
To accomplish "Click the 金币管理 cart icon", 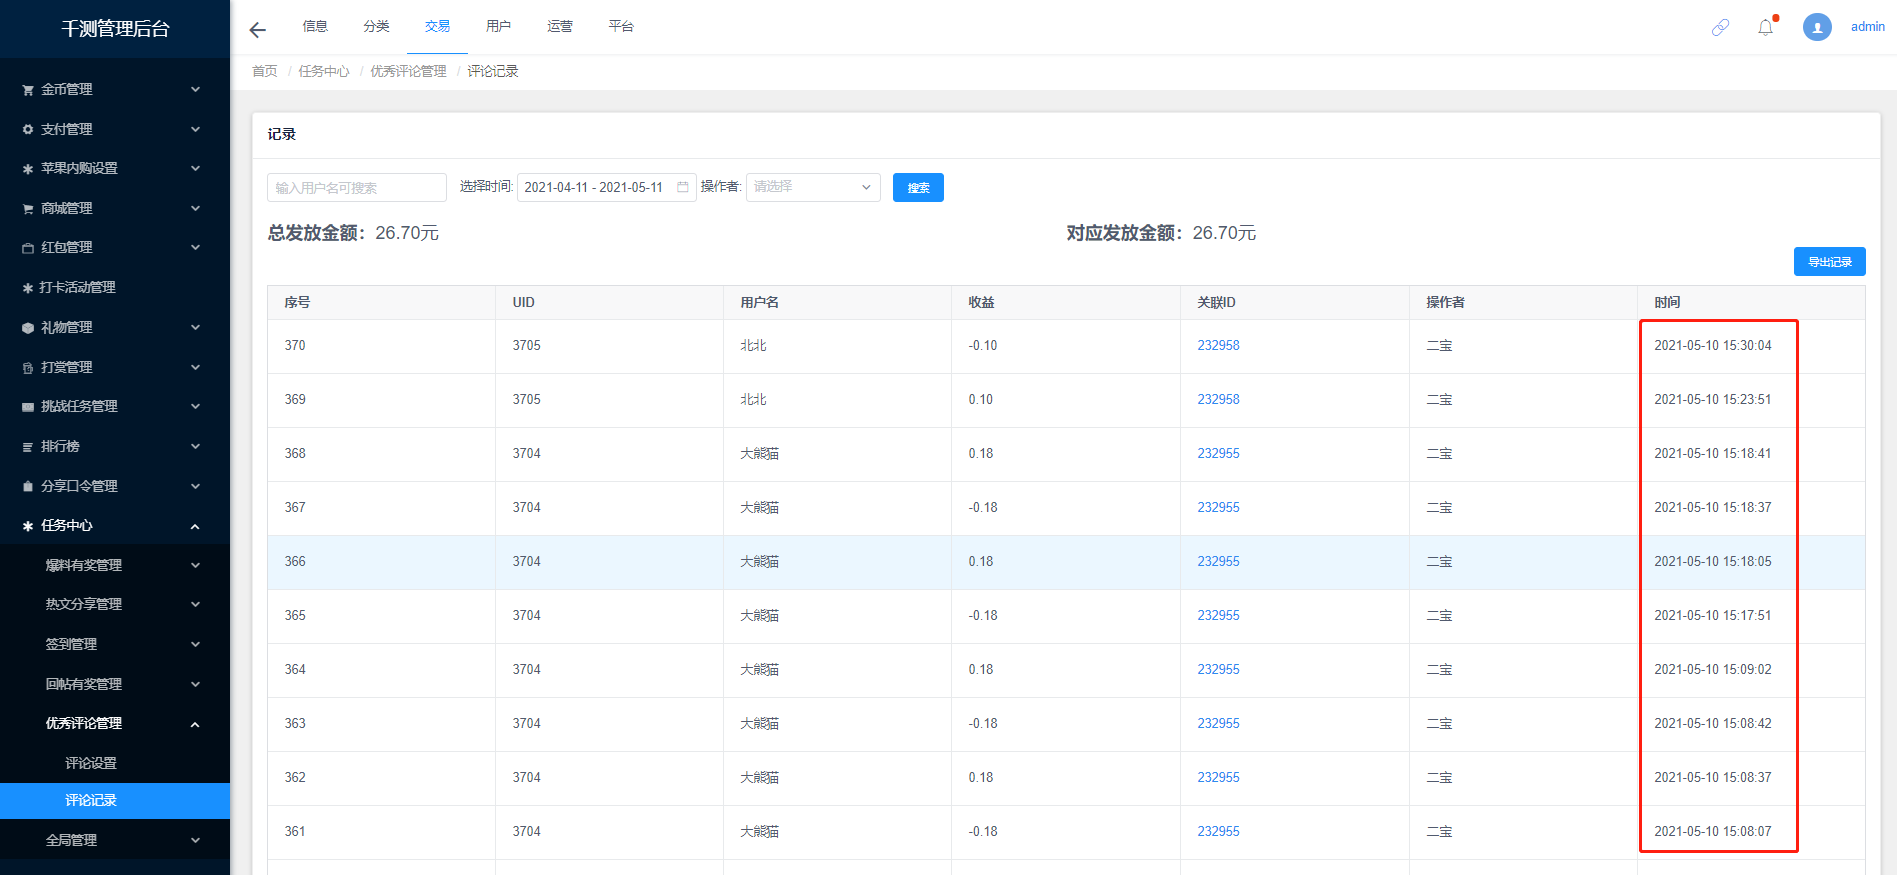I will click(x=28, y=90).
